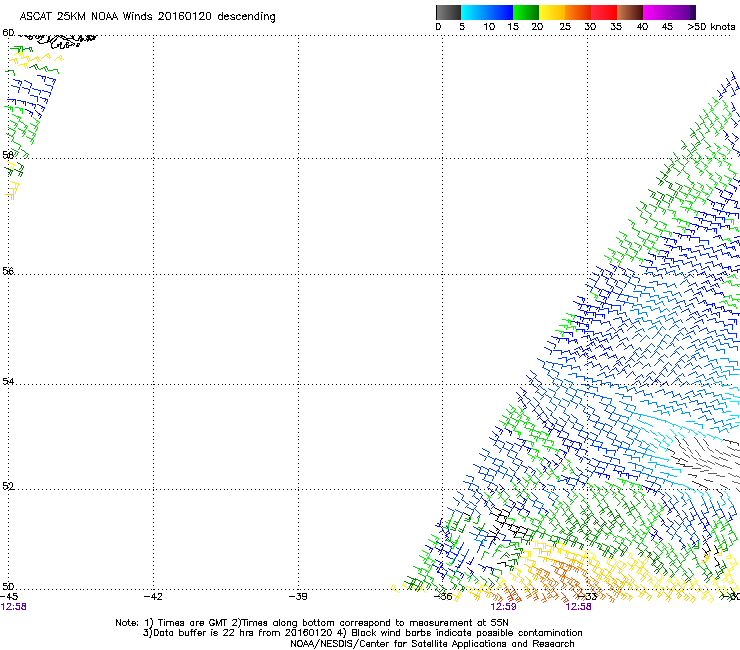Screen dimensions: 740x650
Task: Click the red 30-35 knots legend swatch
Action: click(x=604, y=12)
